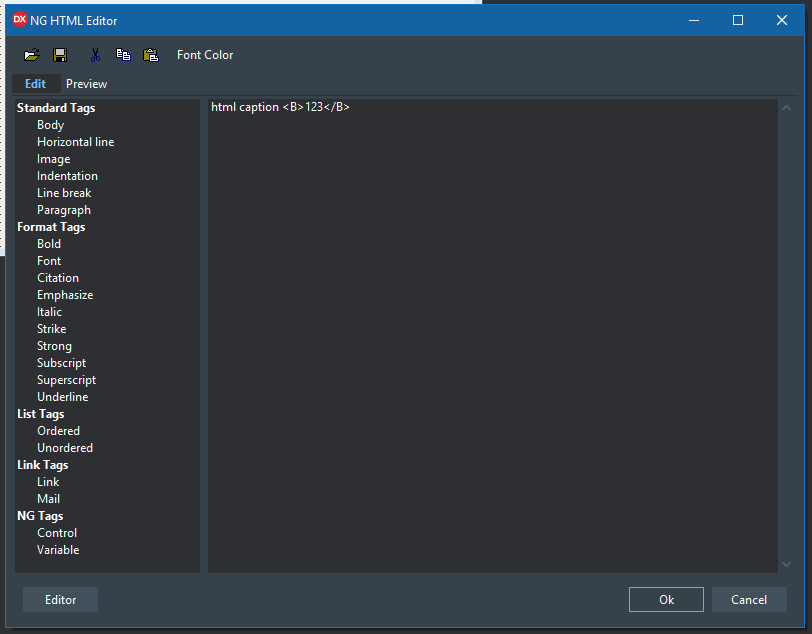Choose the Bold format tag
The height and width of the screenshot is (634, 812).
point(49,244)
